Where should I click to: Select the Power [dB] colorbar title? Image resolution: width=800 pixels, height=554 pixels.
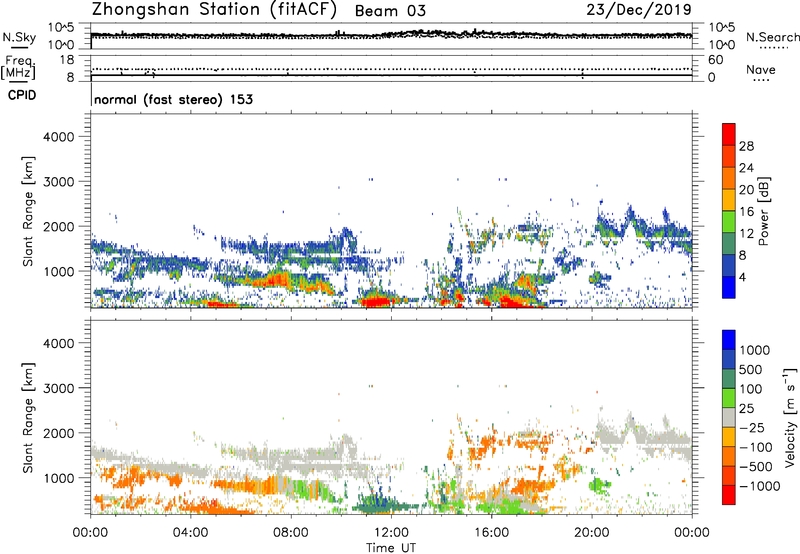pyautogui.click(x=763, y=211)
